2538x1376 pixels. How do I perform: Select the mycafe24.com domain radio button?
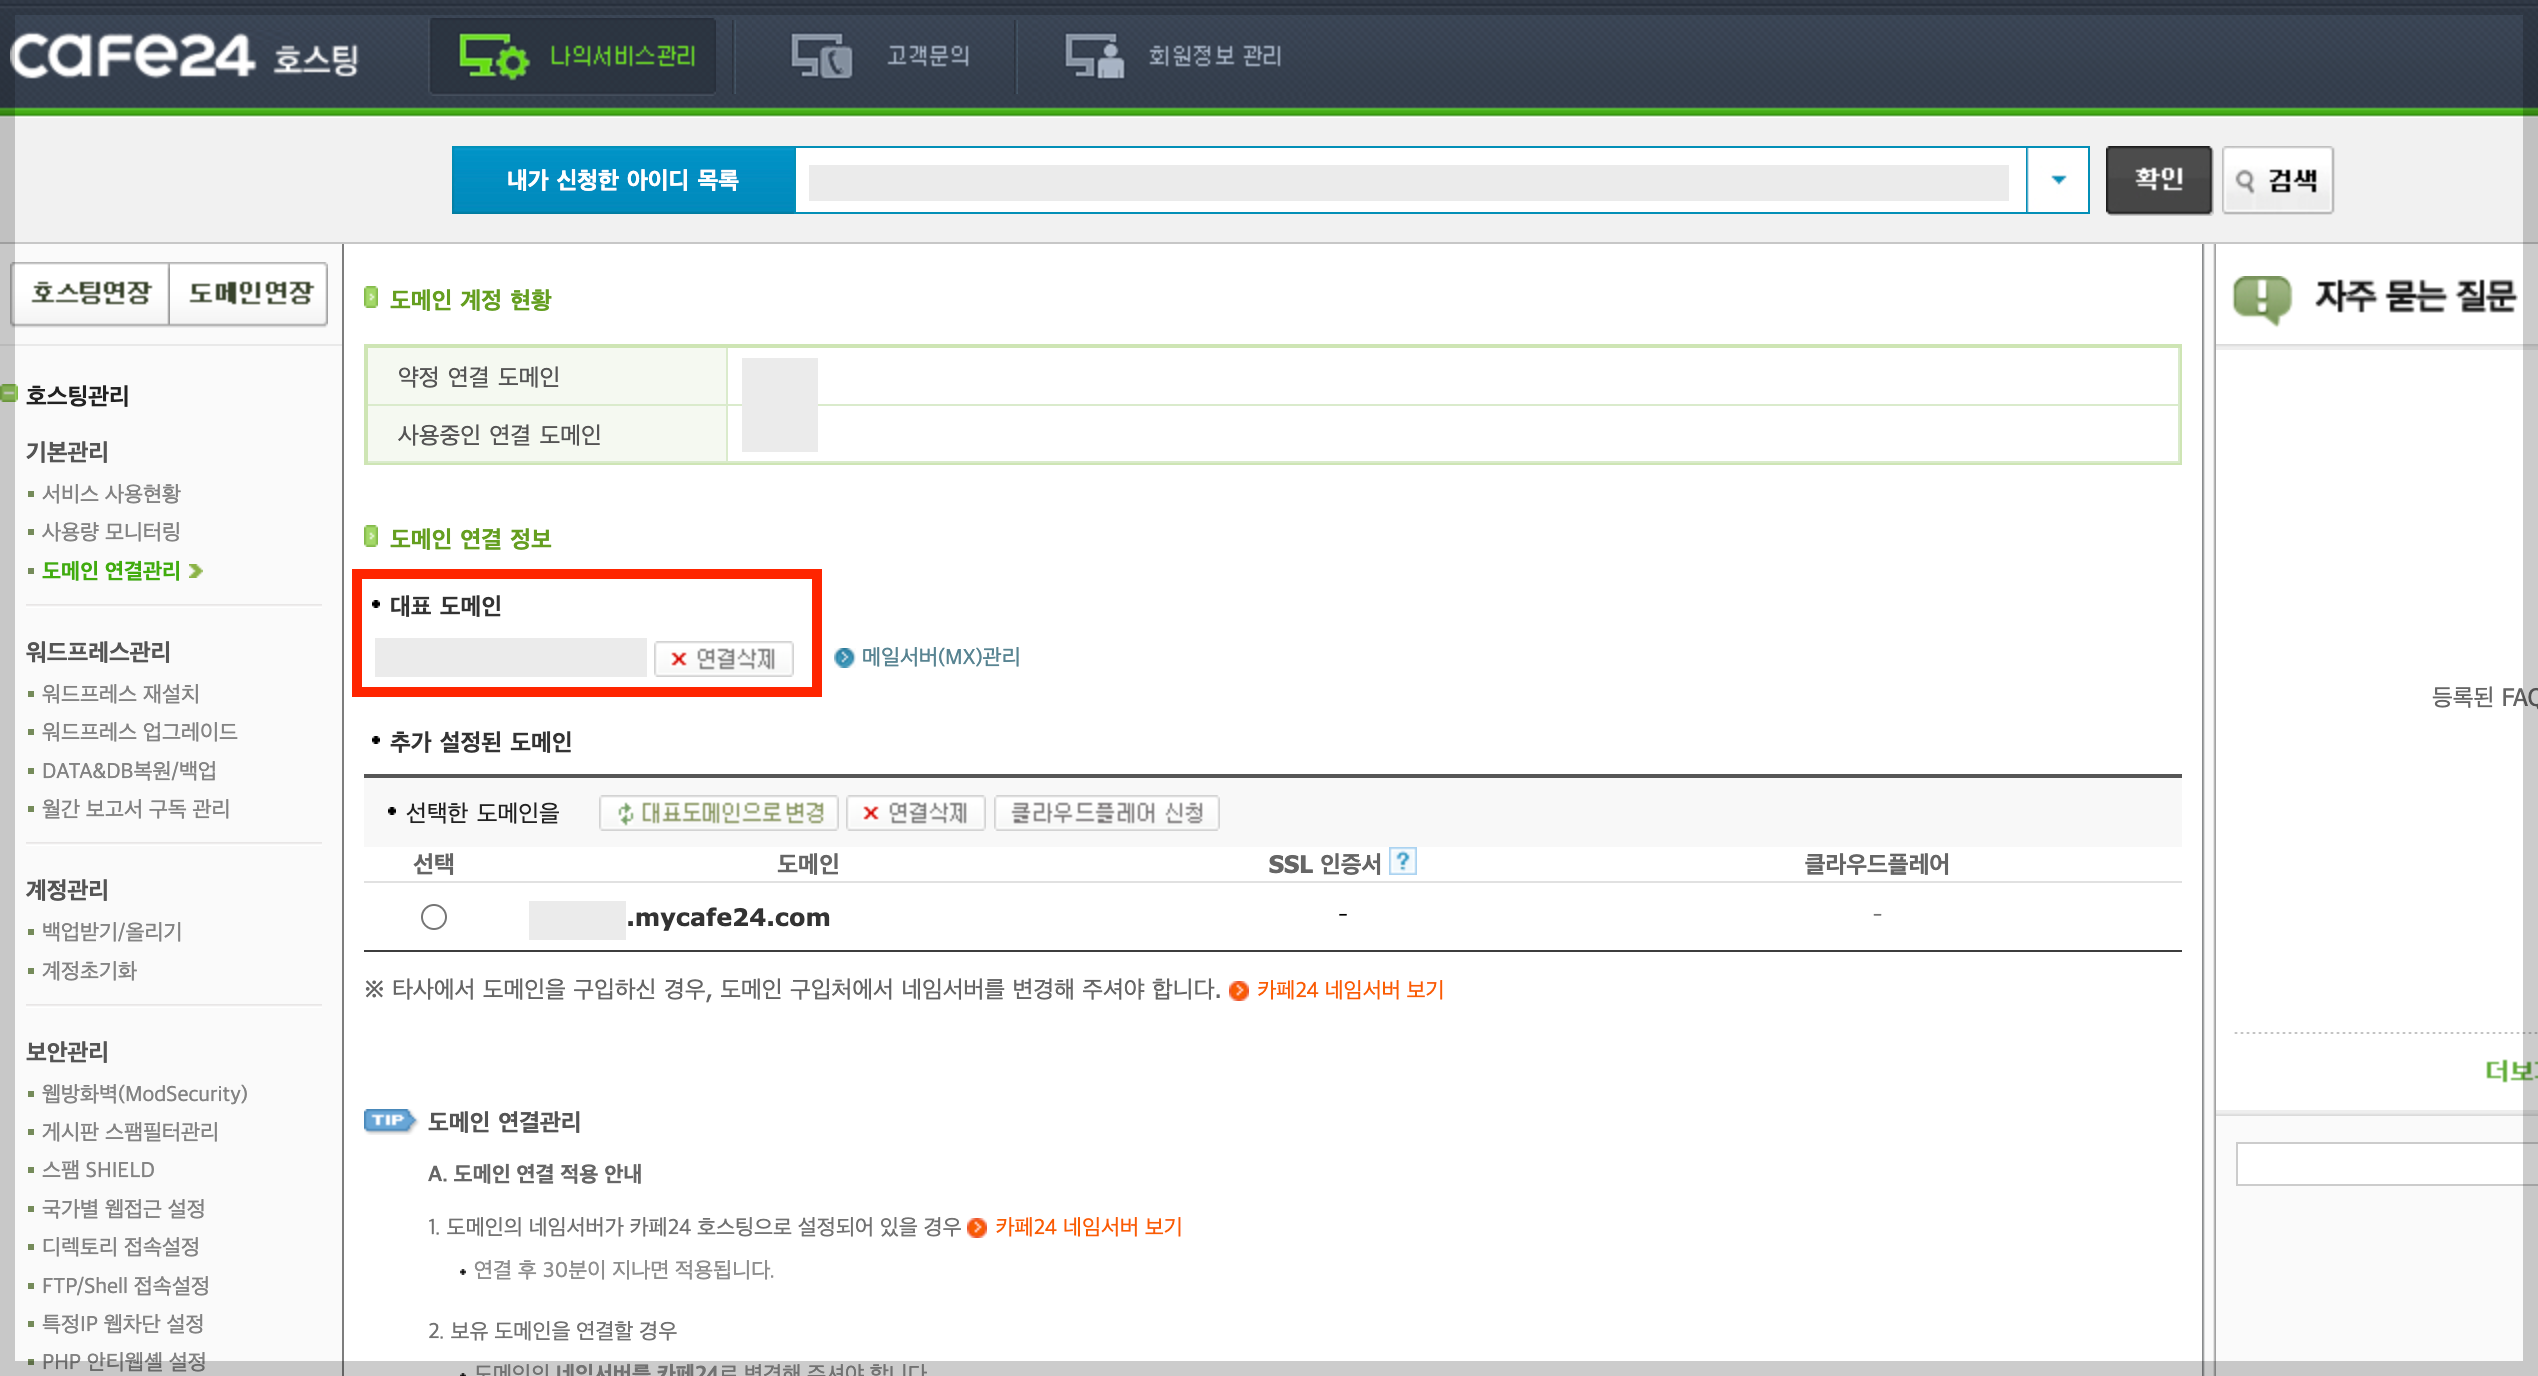[x=434, y=916]
